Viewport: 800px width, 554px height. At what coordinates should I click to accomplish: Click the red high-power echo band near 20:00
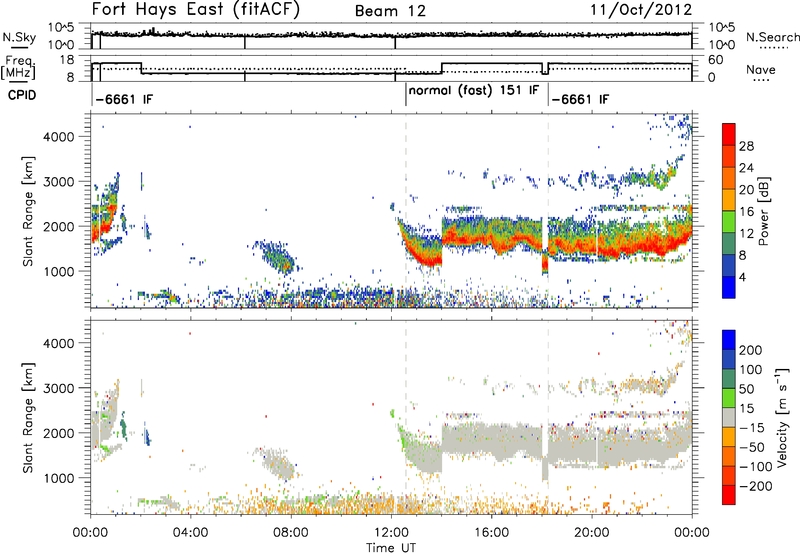pos(592,247)
